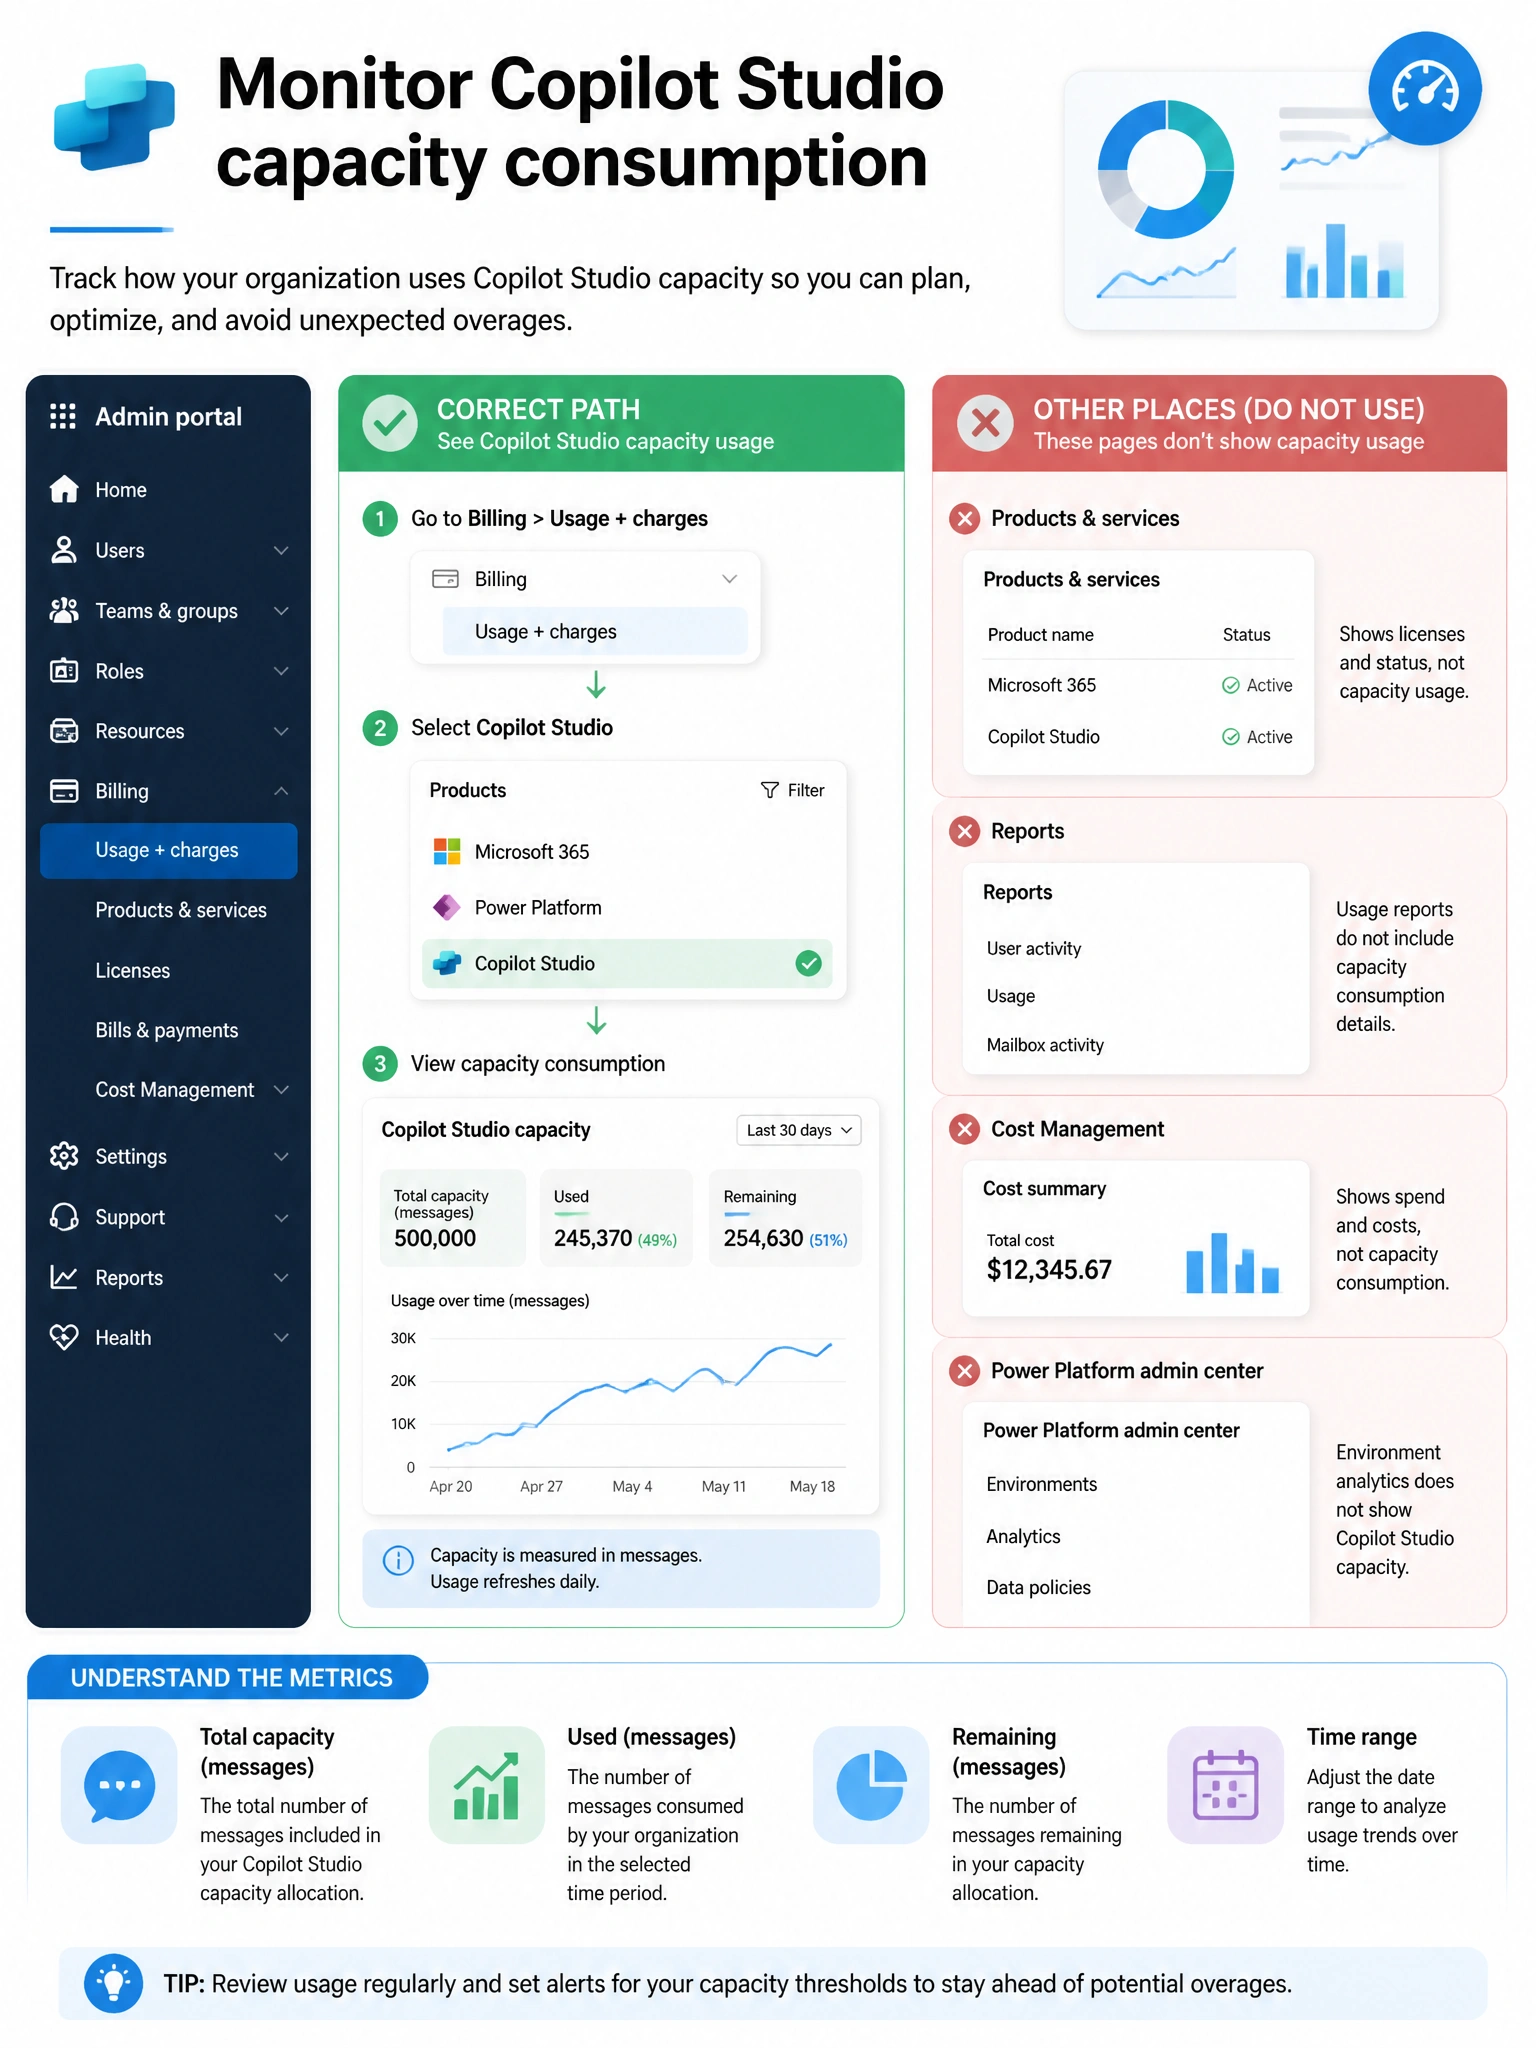Click the $12,345.67 total cost value
The width and height of the screenshot is (1536, 2048).
pos(1049,1270)
